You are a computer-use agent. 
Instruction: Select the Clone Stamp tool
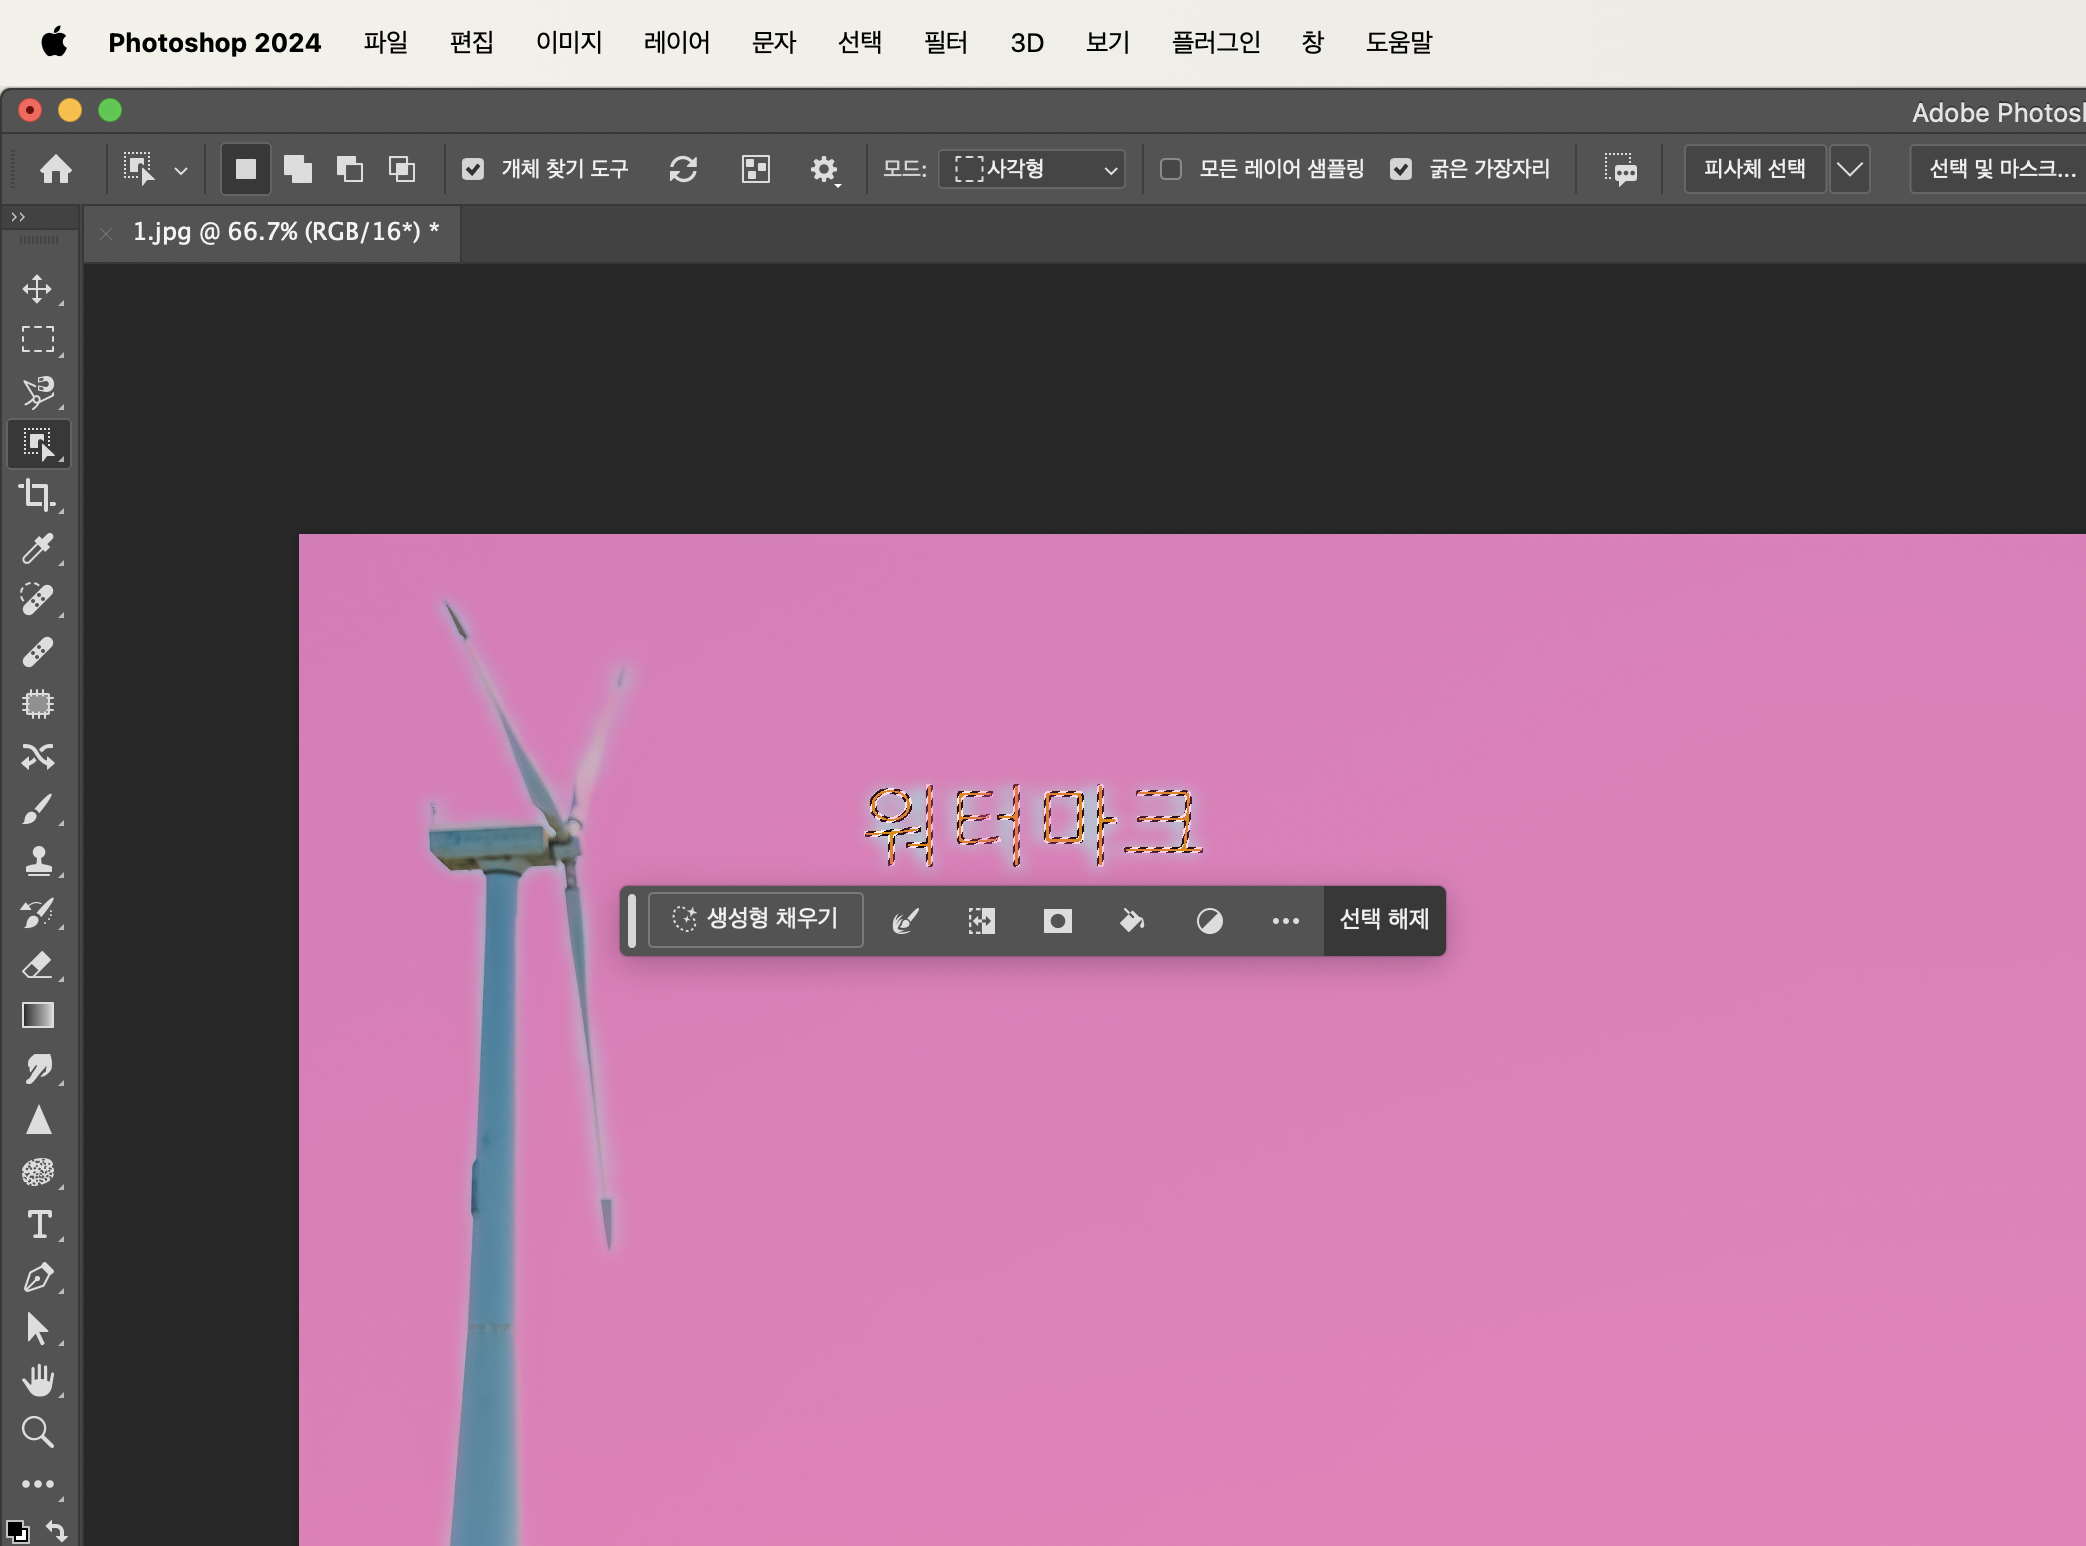point(38,861)
